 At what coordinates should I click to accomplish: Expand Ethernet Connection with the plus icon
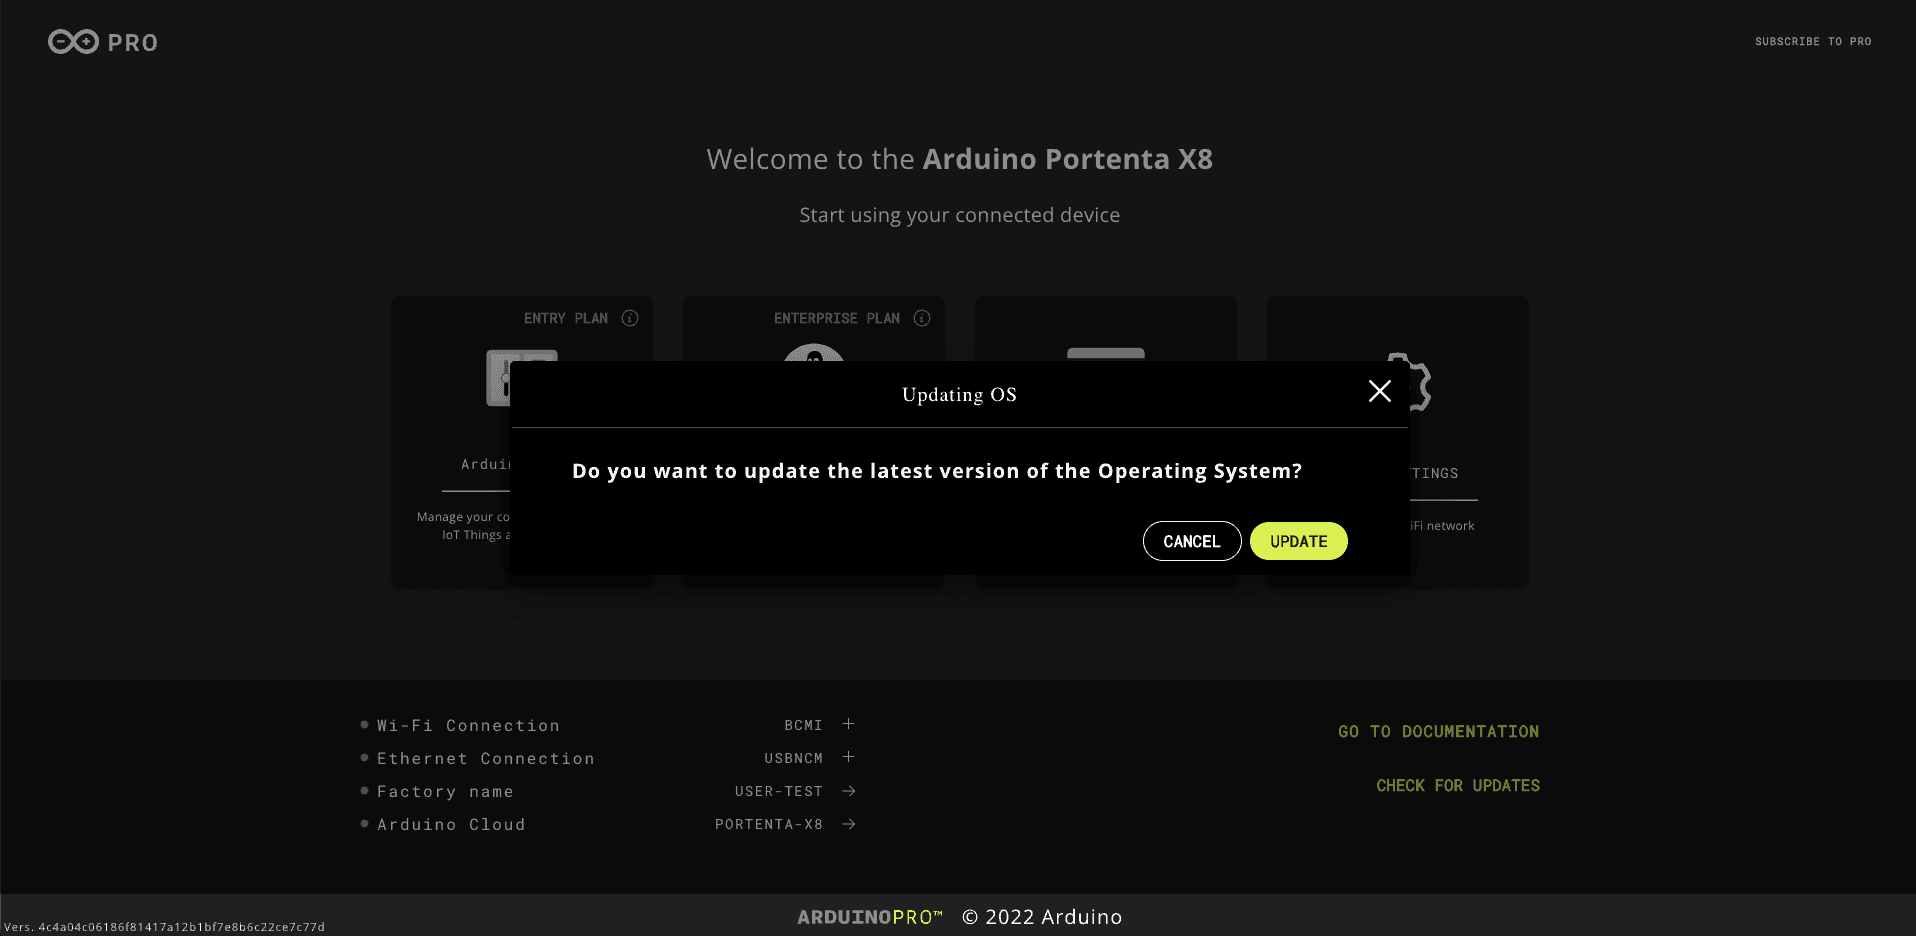848,757
